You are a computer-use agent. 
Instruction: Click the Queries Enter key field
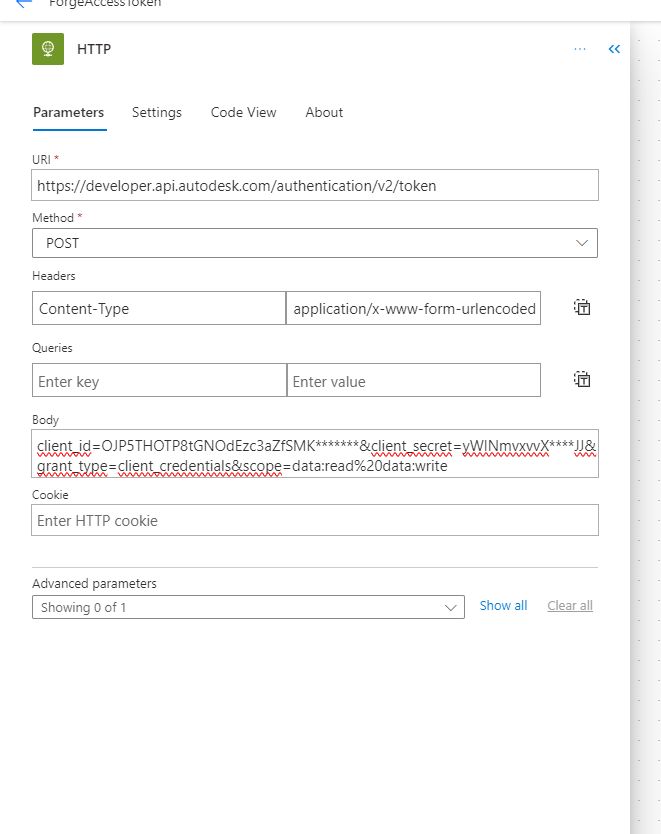pyautogui.click(x=159, y=380)
